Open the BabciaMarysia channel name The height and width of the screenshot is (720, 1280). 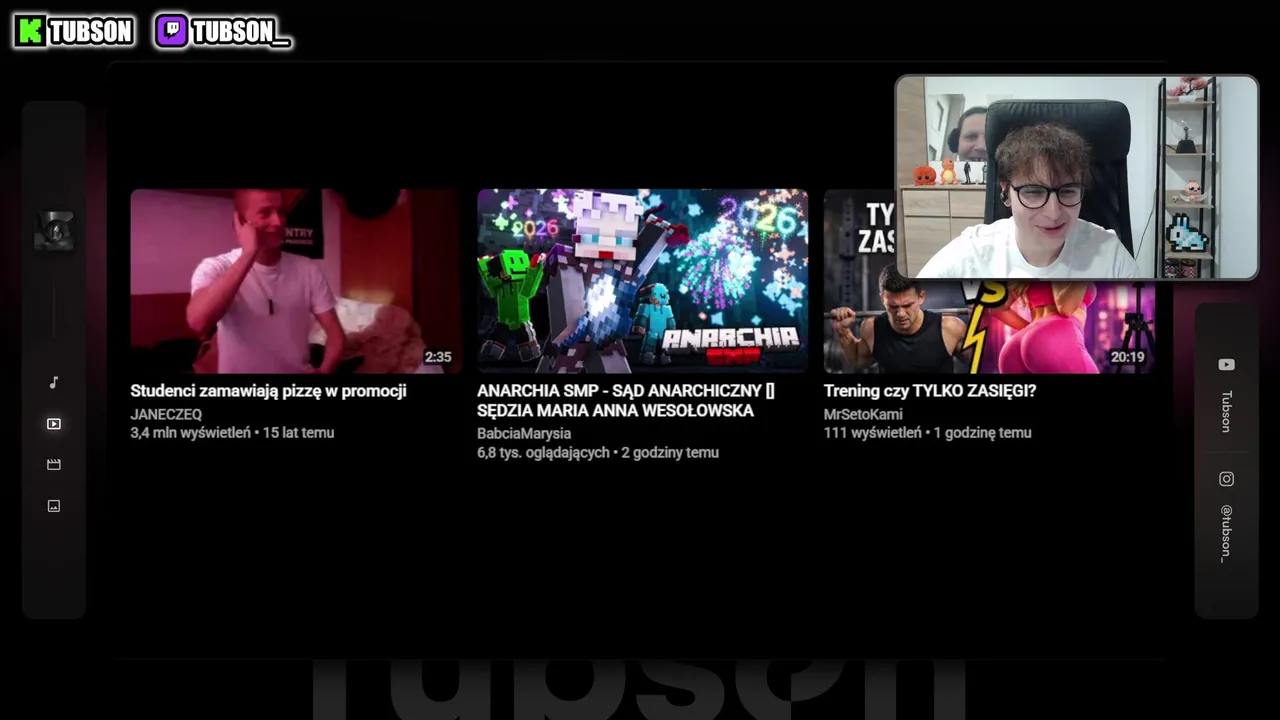(x=524, y=433)
